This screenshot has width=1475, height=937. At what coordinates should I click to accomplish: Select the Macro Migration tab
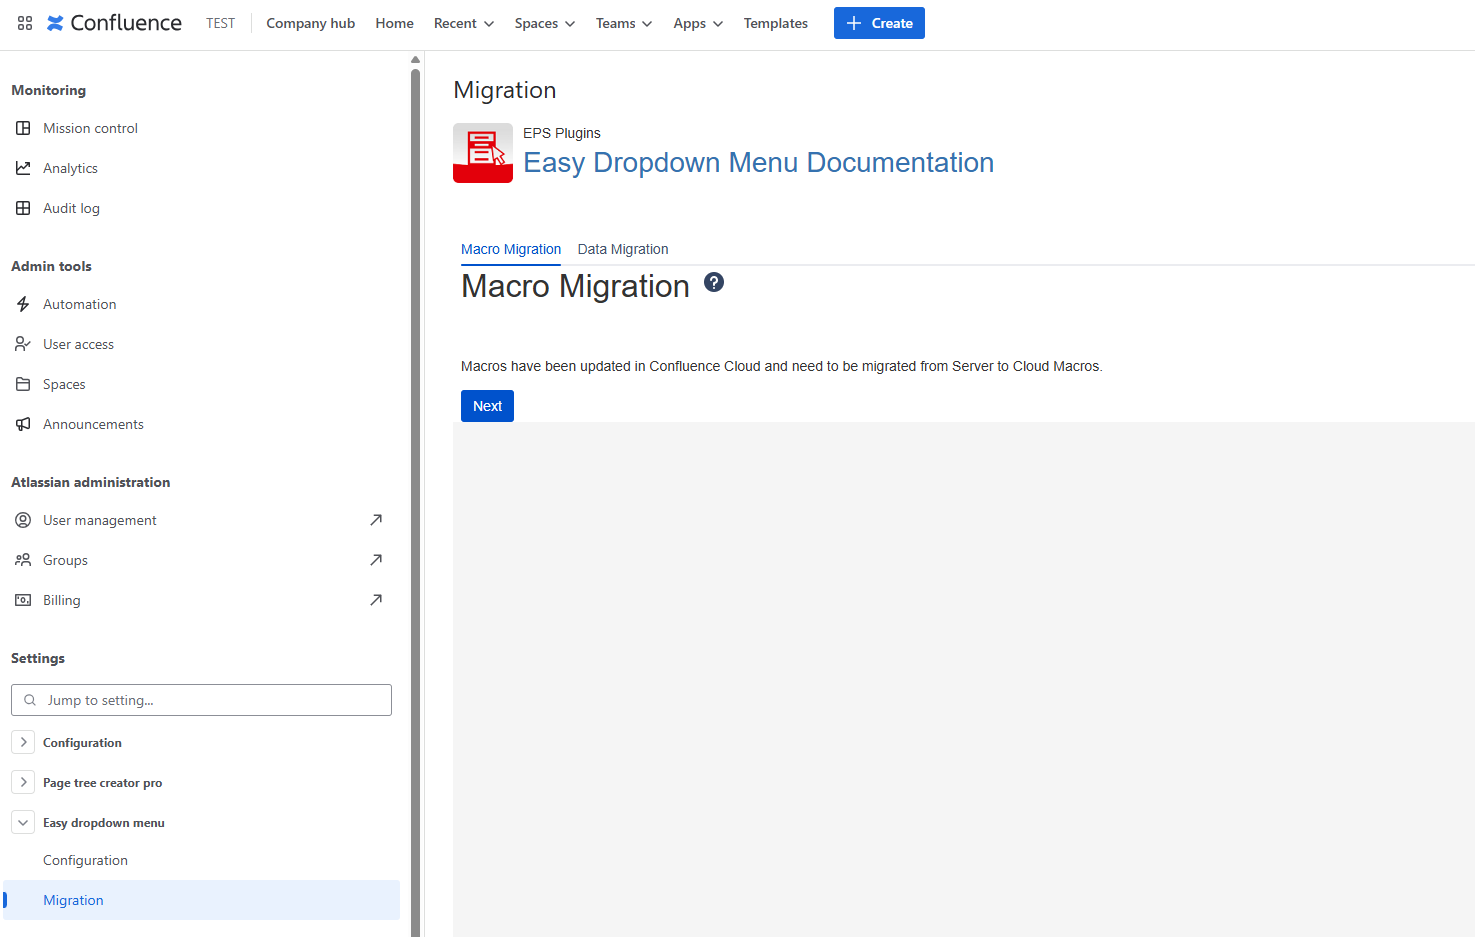510,249
